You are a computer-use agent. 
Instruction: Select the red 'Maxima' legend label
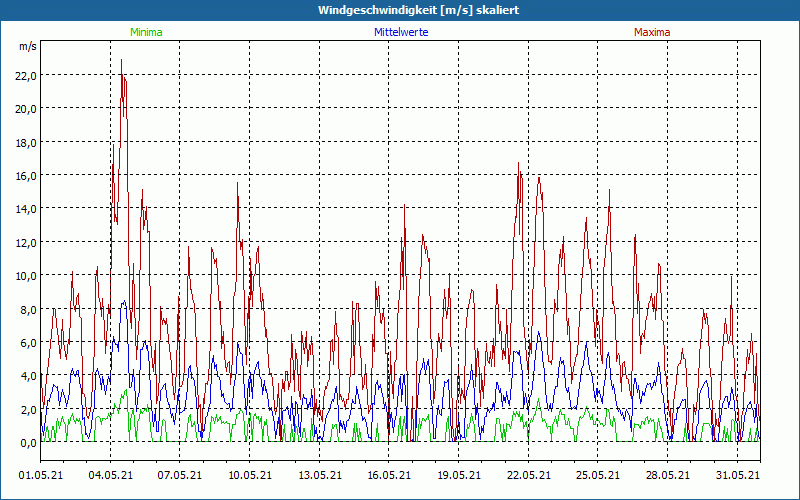tap(652, 32)
